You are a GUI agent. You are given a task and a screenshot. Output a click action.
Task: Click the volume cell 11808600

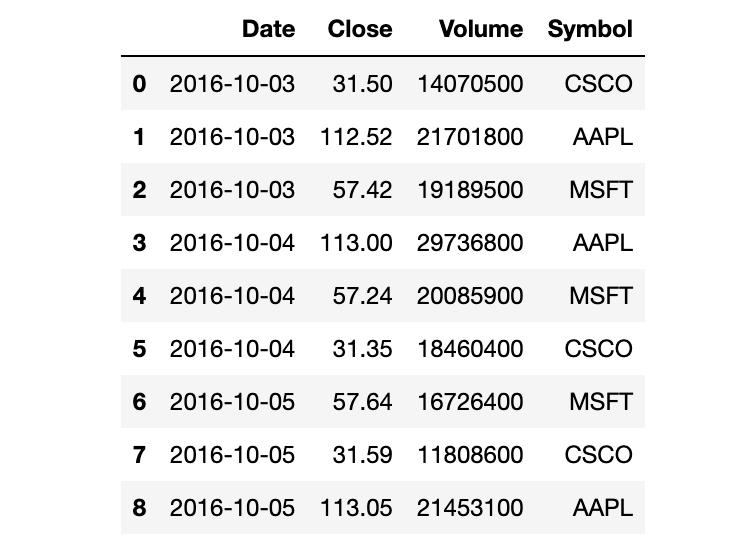pyautogui.click(x=470, y=455)
